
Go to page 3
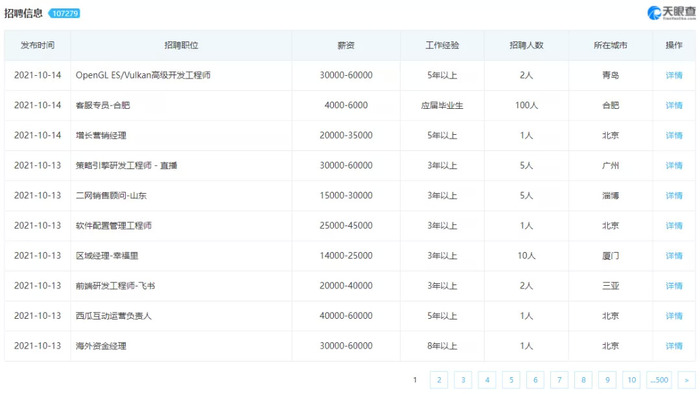click(x=463, y=380)
